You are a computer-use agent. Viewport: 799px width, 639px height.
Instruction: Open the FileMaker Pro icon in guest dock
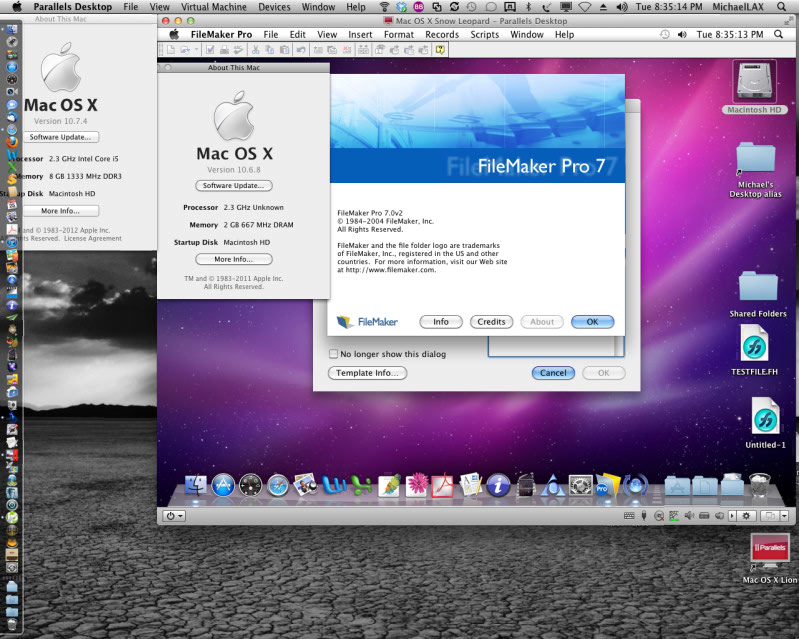point(608,485)
